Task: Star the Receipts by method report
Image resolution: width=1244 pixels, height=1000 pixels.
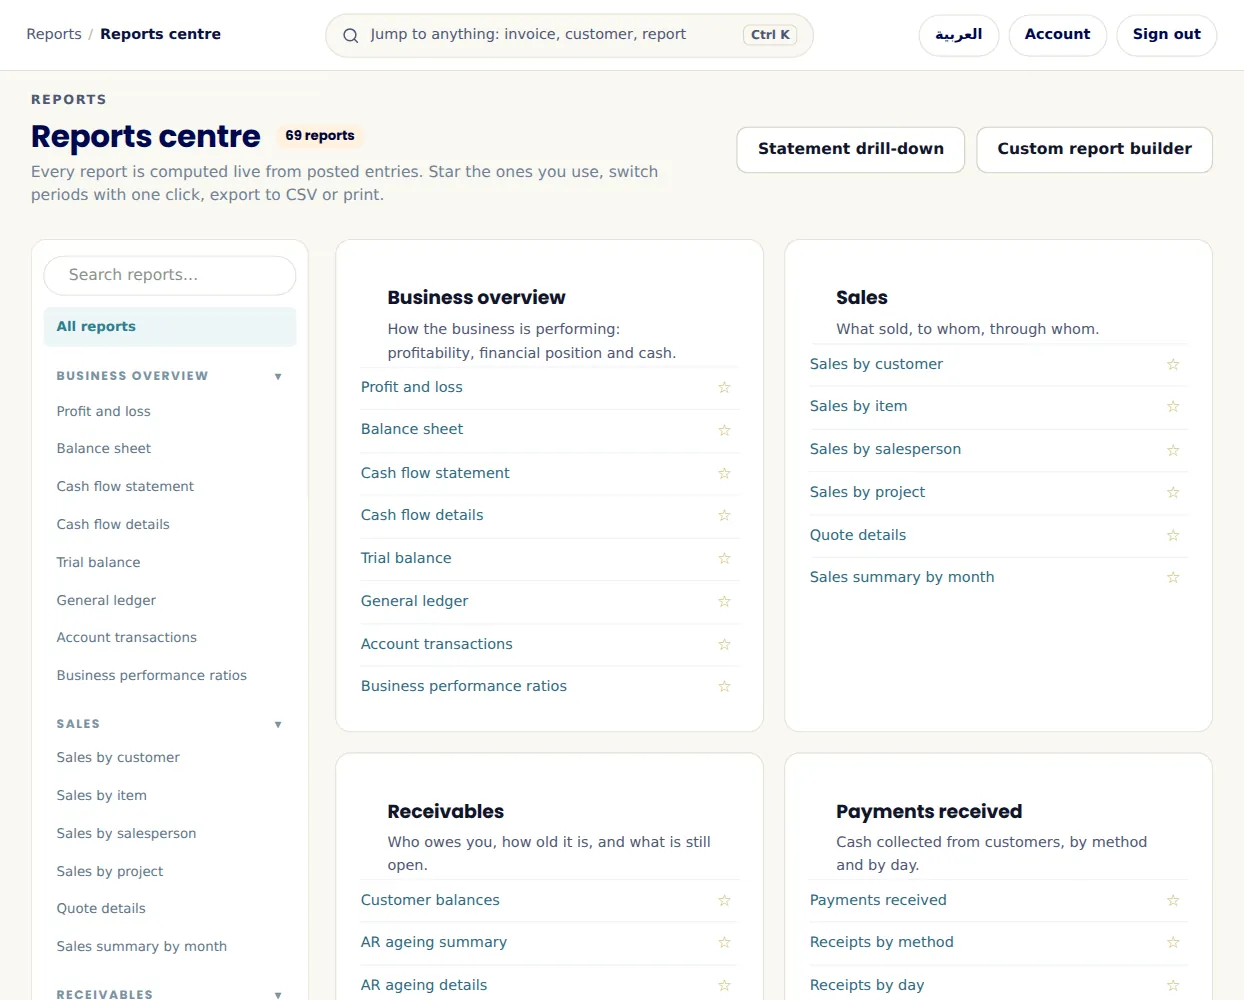Action: pyautogui.click(x=1173, y=942)
